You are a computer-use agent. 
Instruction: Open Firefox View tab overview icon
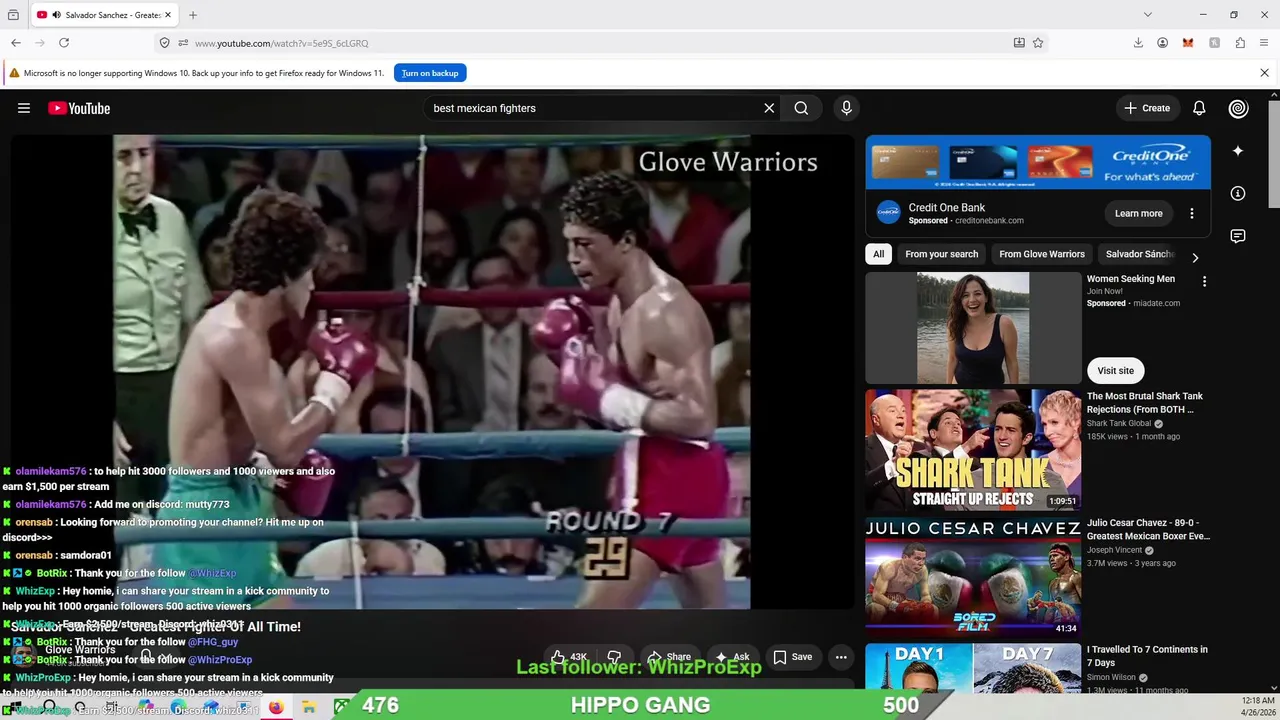[13, 15]
